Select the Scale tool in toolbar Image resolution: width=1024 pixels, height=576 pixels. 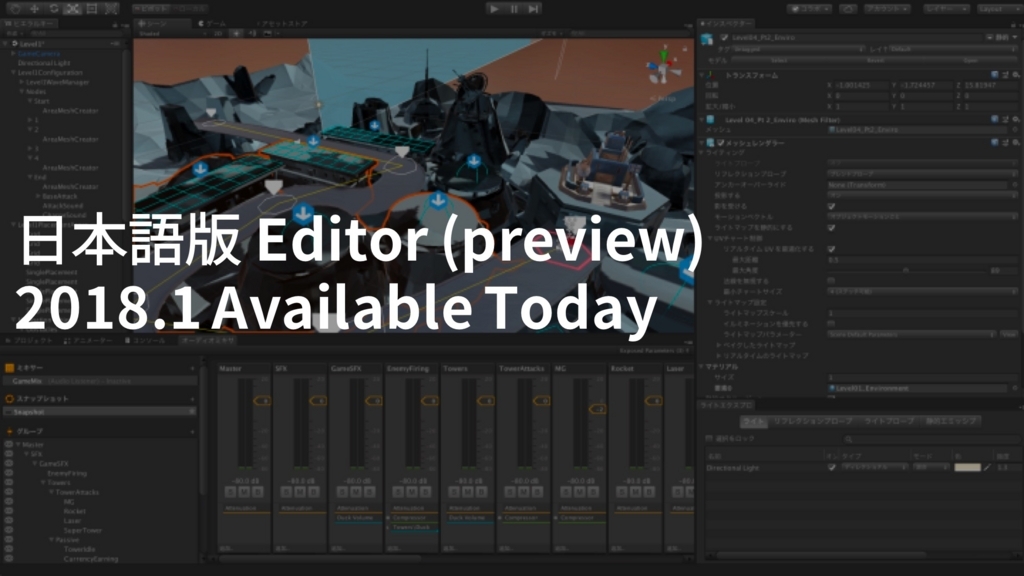[x=72, y=9]
